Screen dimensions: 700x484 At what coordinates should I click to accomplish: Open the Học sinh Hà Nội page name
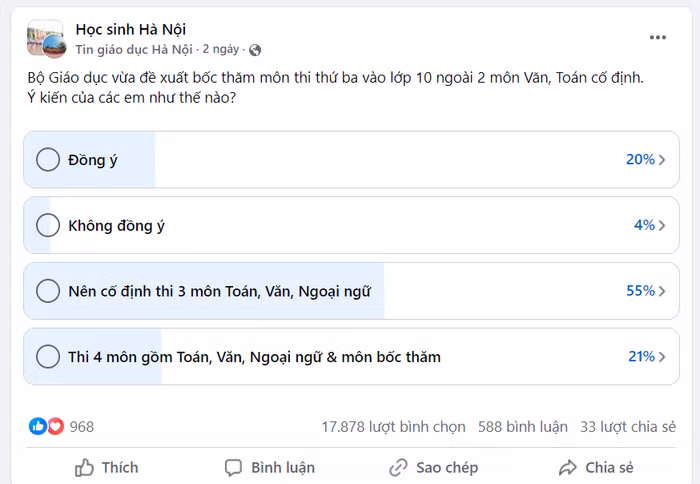130,29
